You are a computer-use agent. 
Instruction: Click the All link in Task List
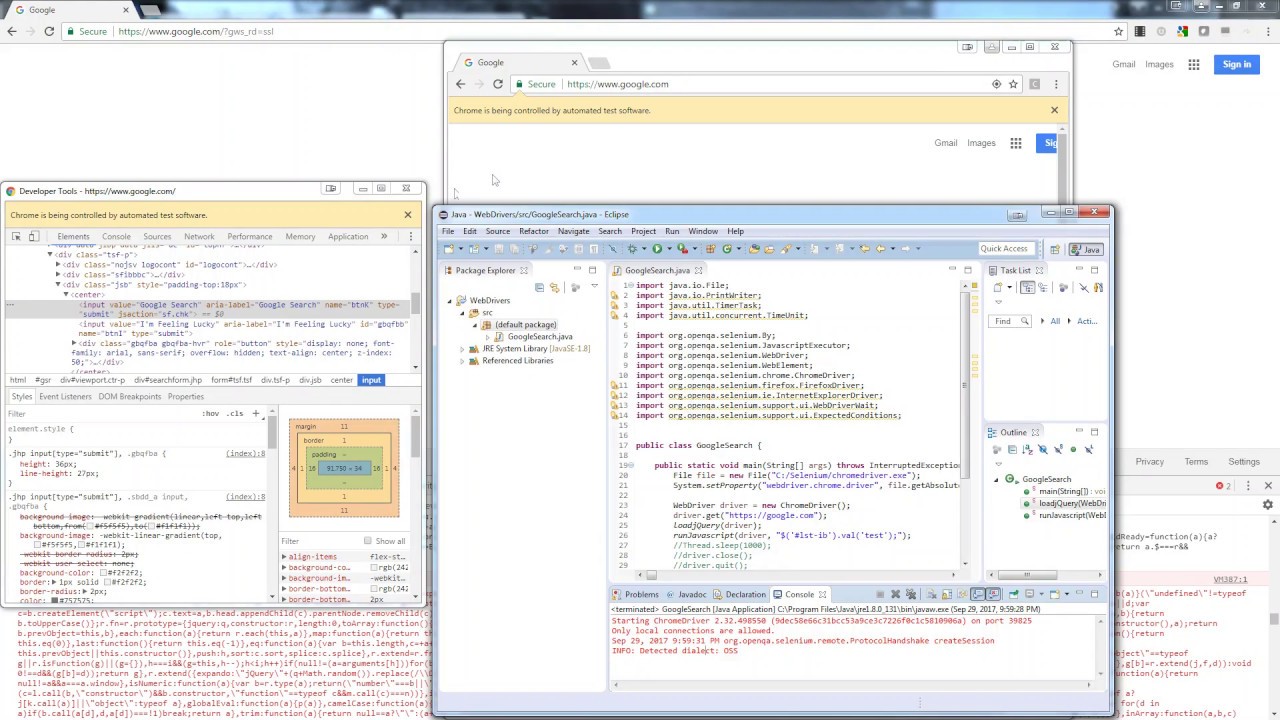point(1055,321)
